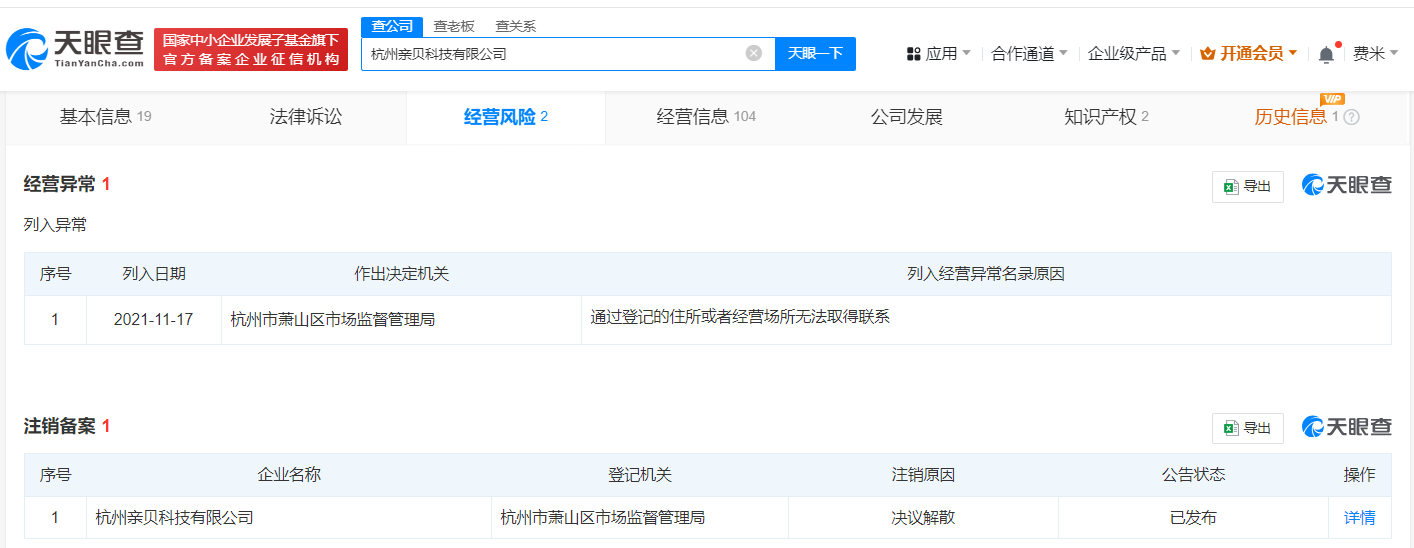
Task: Click the 公告状态 column header
Action: coord(1193,475)
